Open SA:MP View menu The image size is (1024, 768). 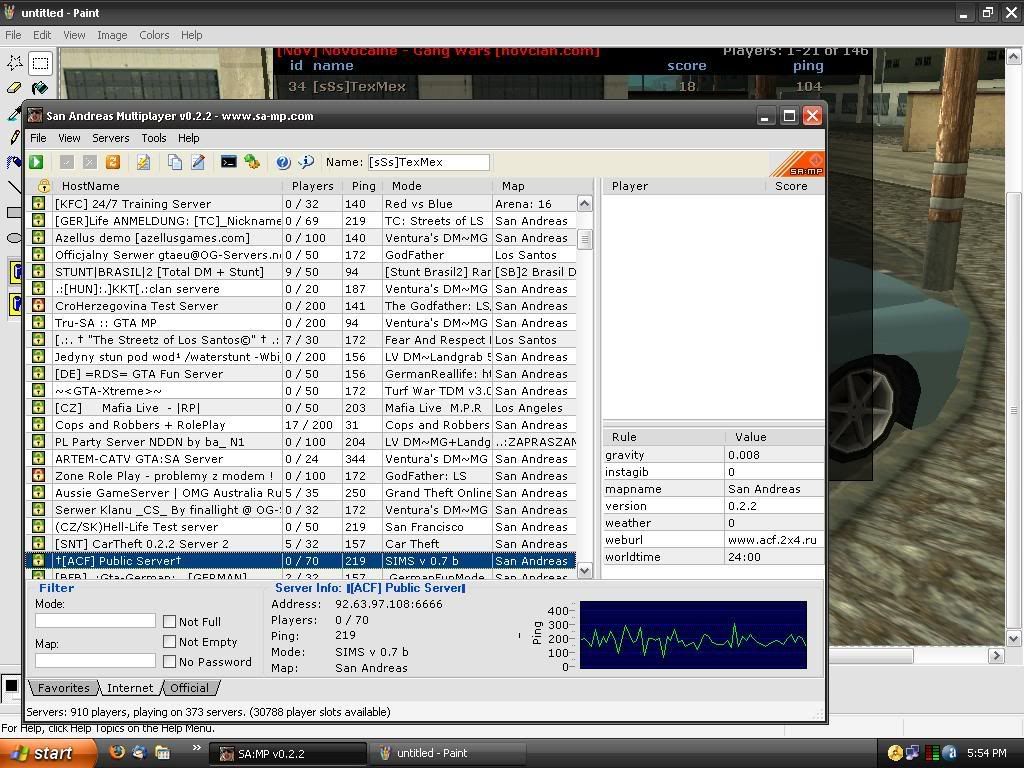pos(69,138)
